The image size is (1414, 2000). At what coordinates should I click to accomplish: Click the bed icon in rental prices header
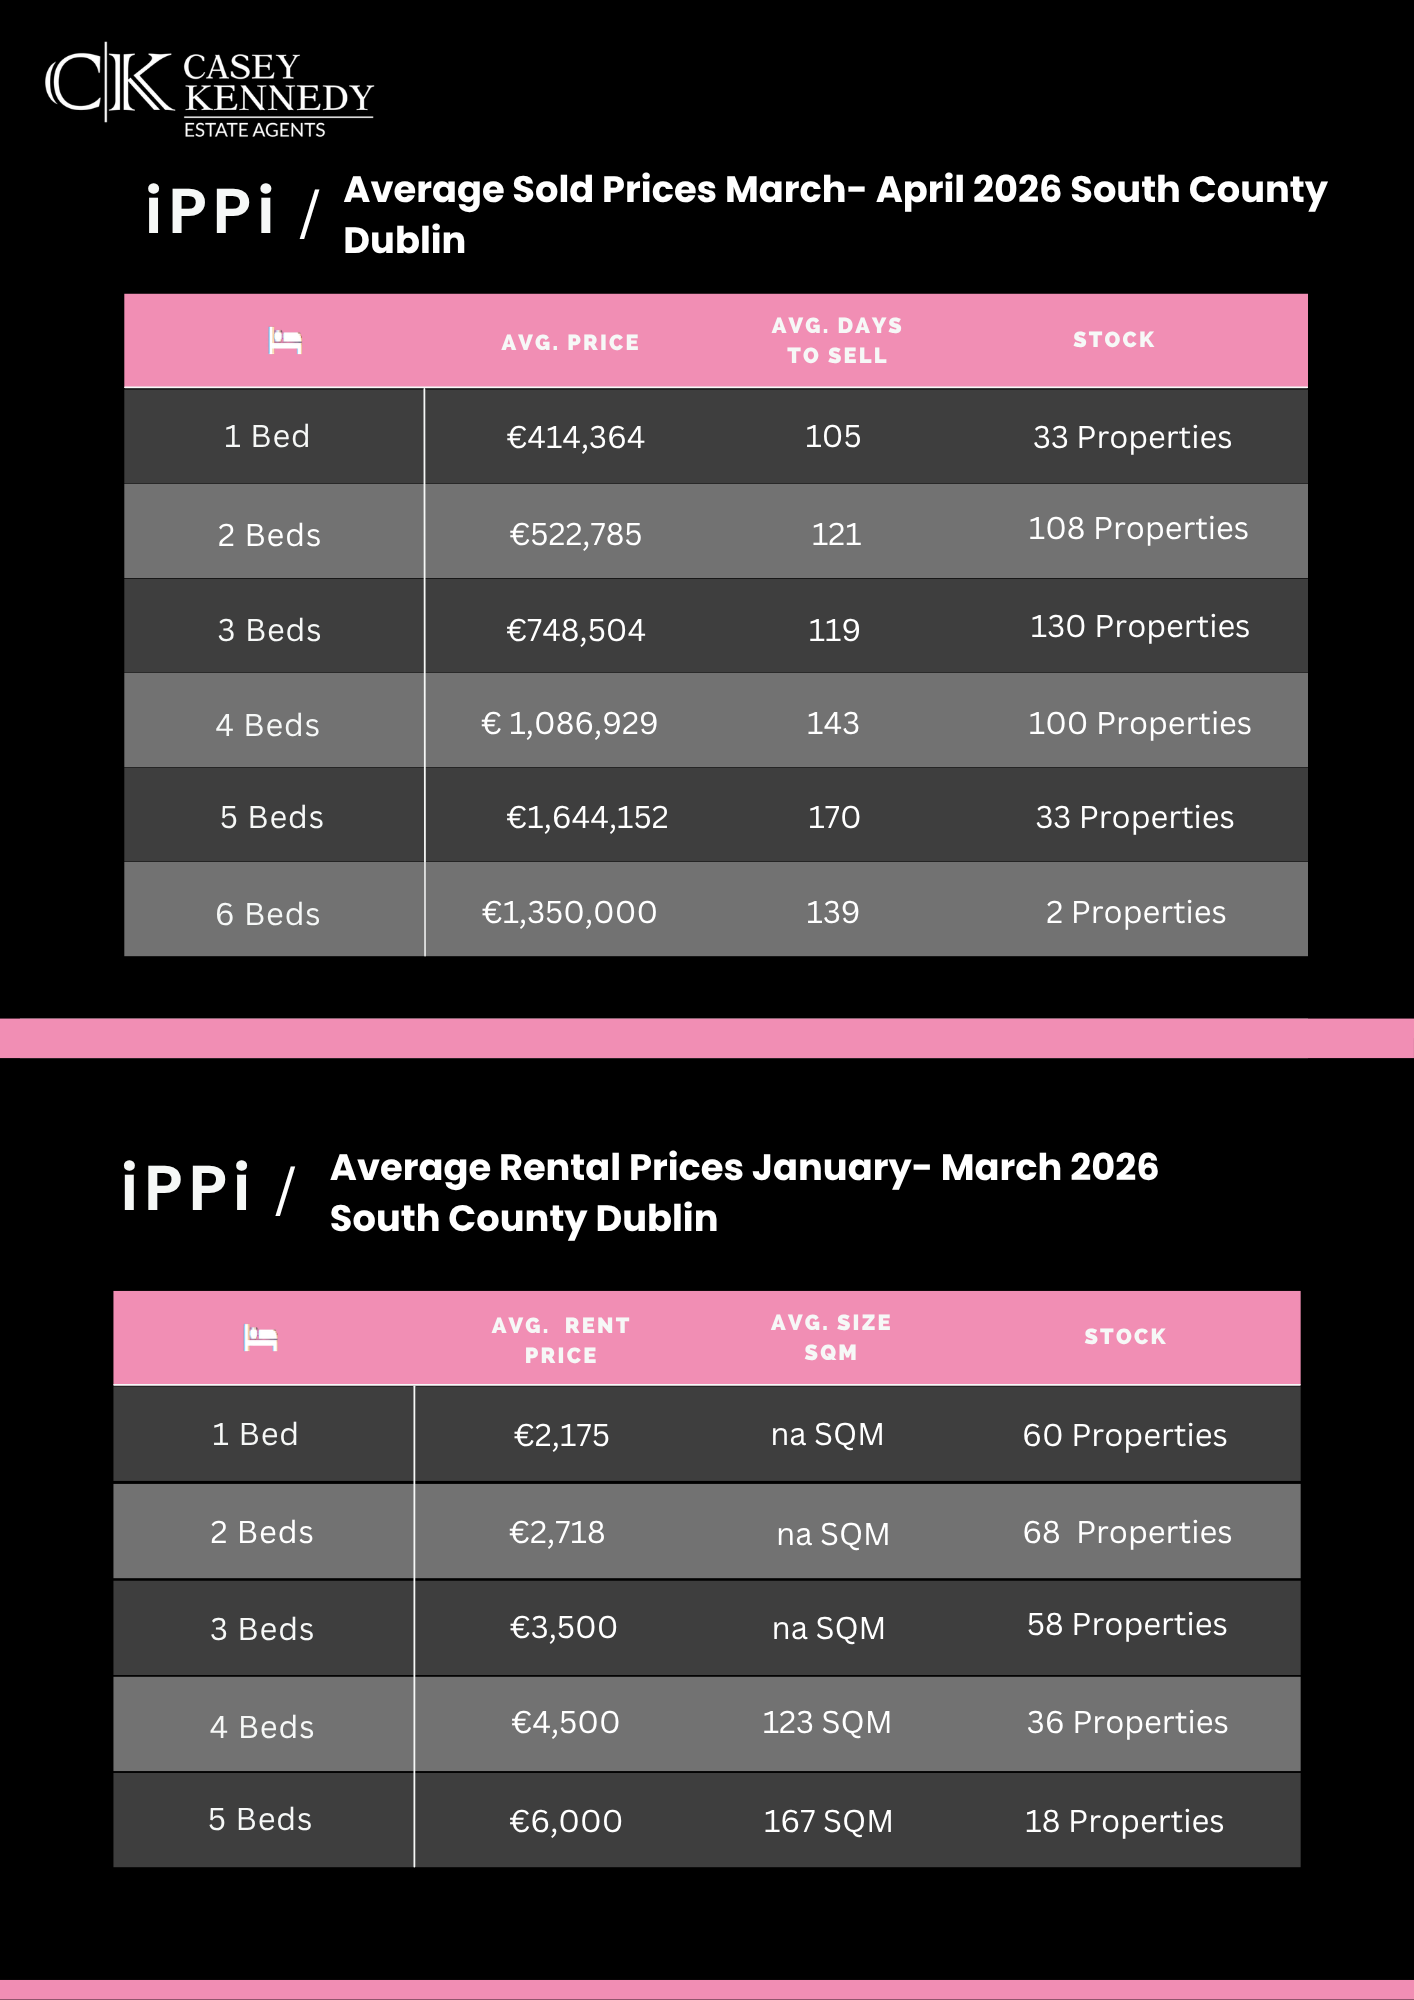pyautogui.click(x=260, y=1337)
